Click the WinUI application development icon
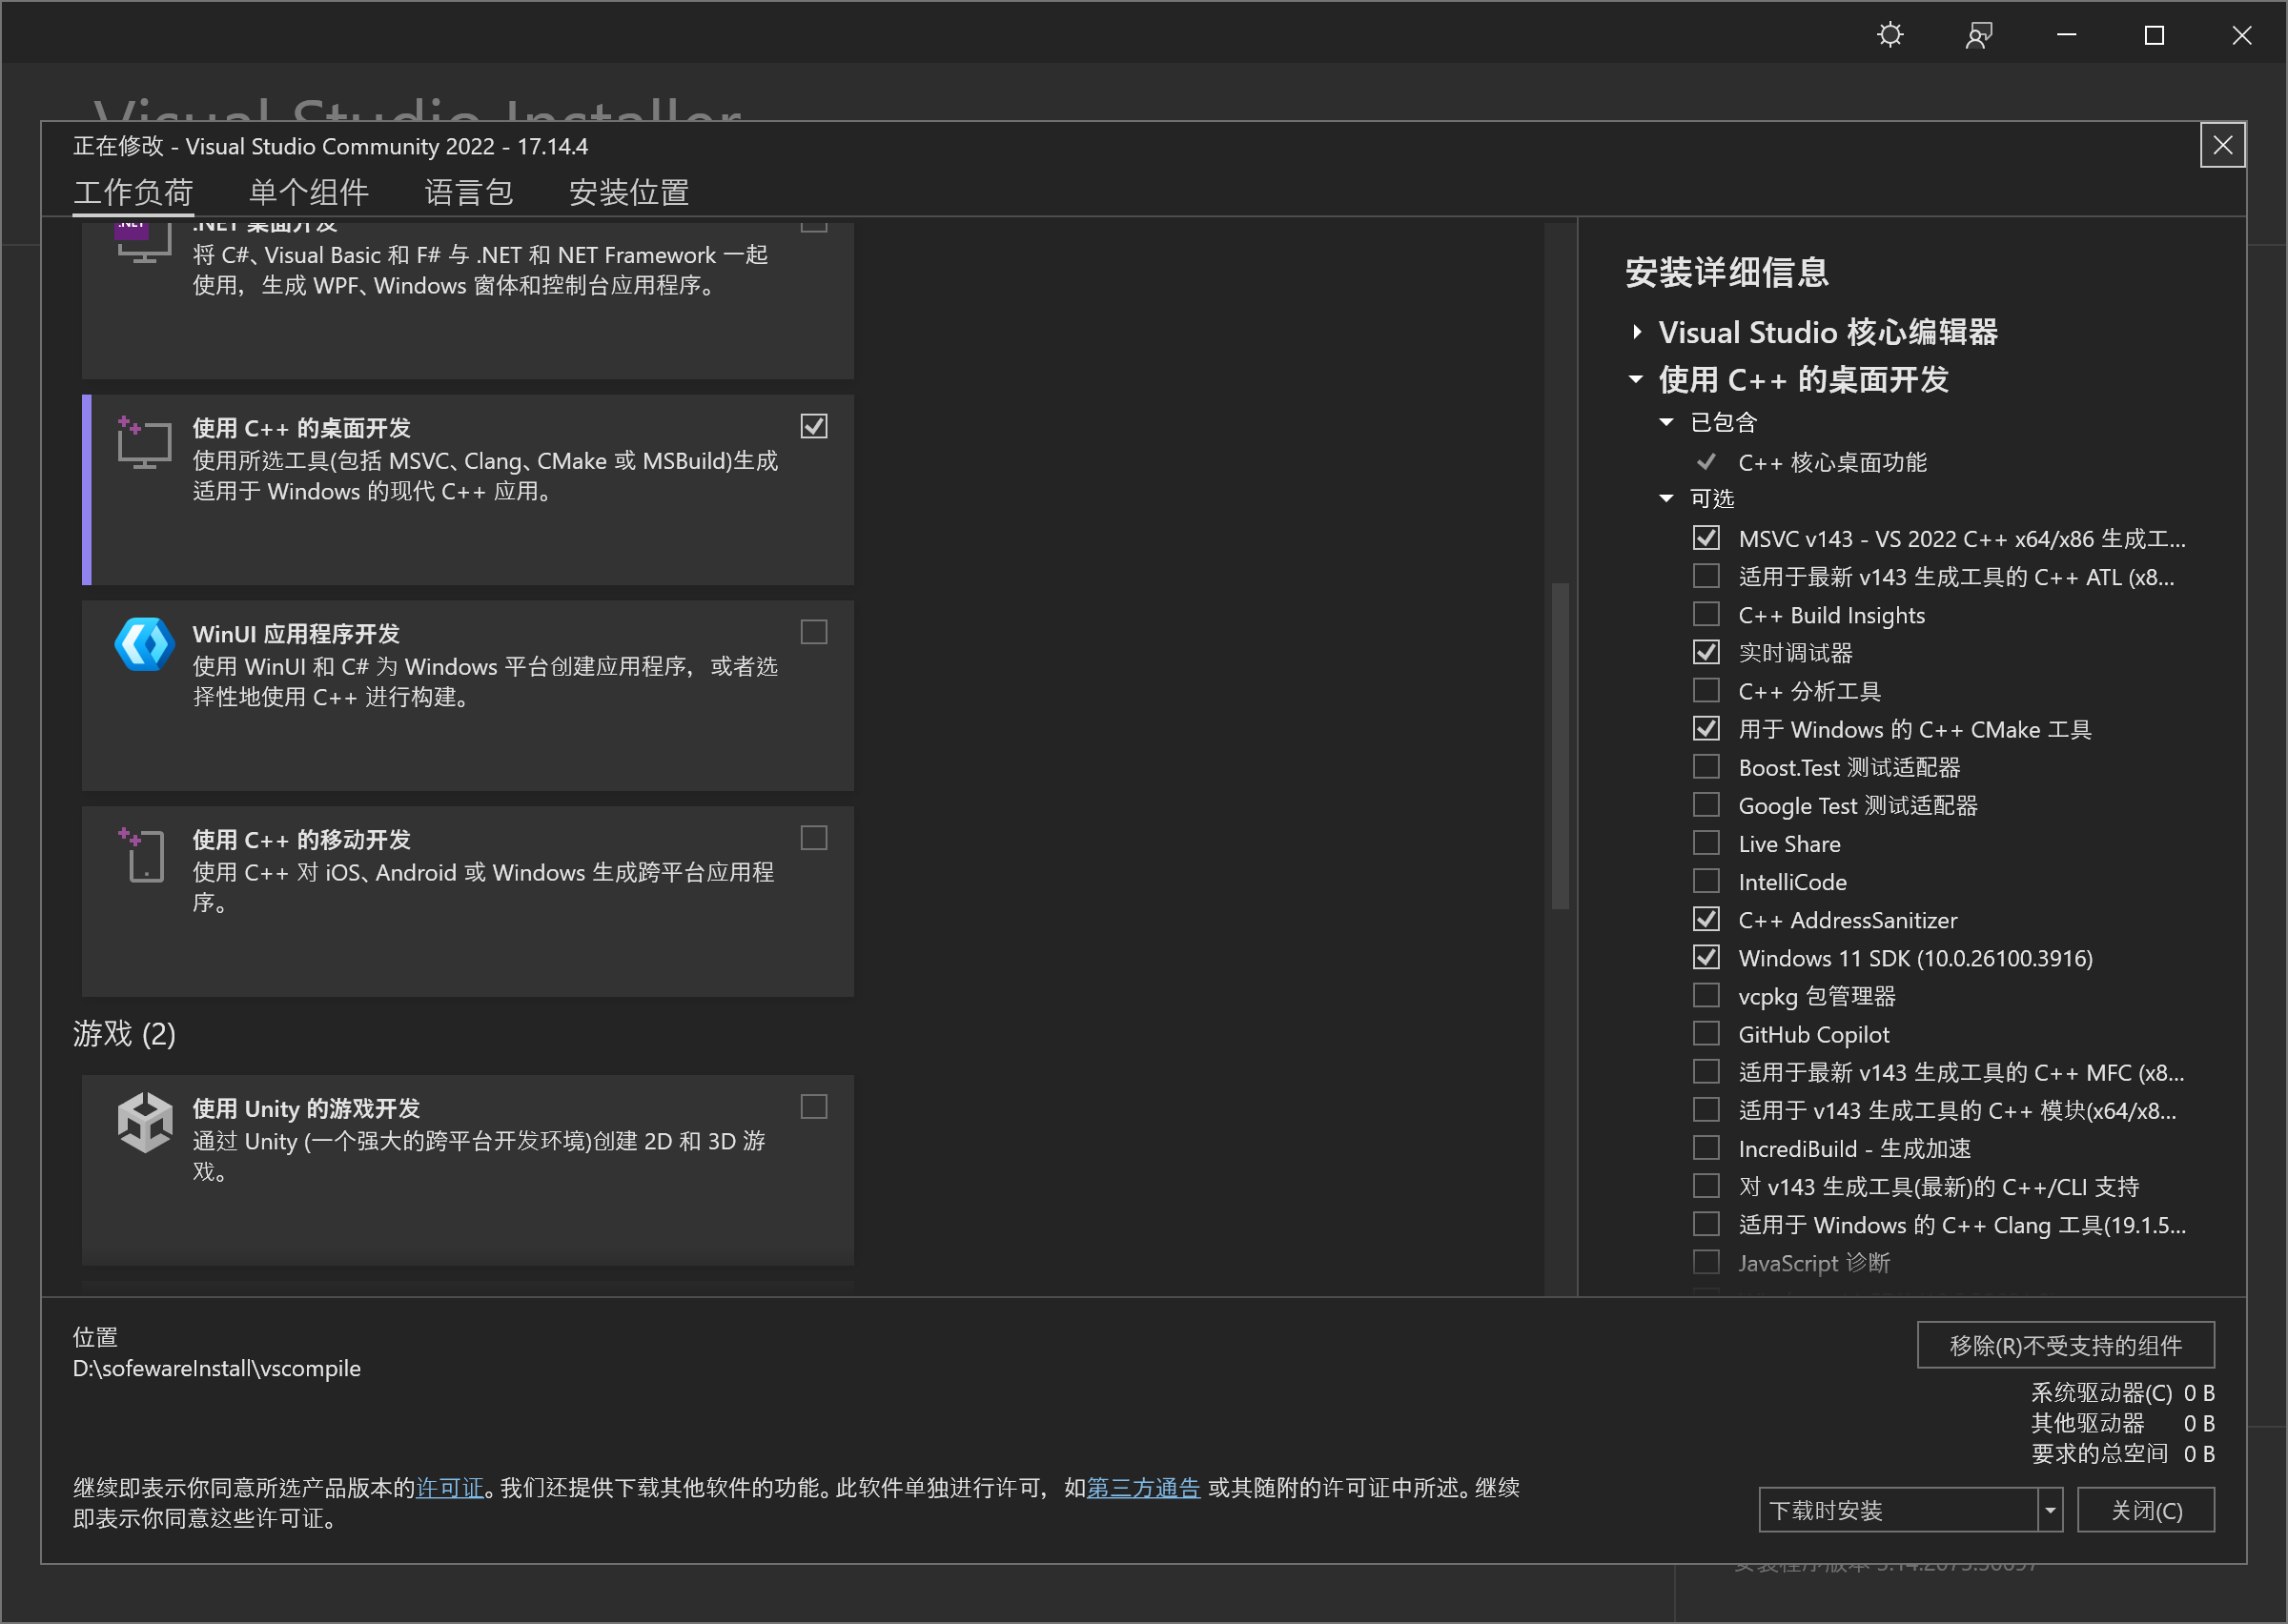The width and height of the screenshot is (2288, 1624). (144, 644)
